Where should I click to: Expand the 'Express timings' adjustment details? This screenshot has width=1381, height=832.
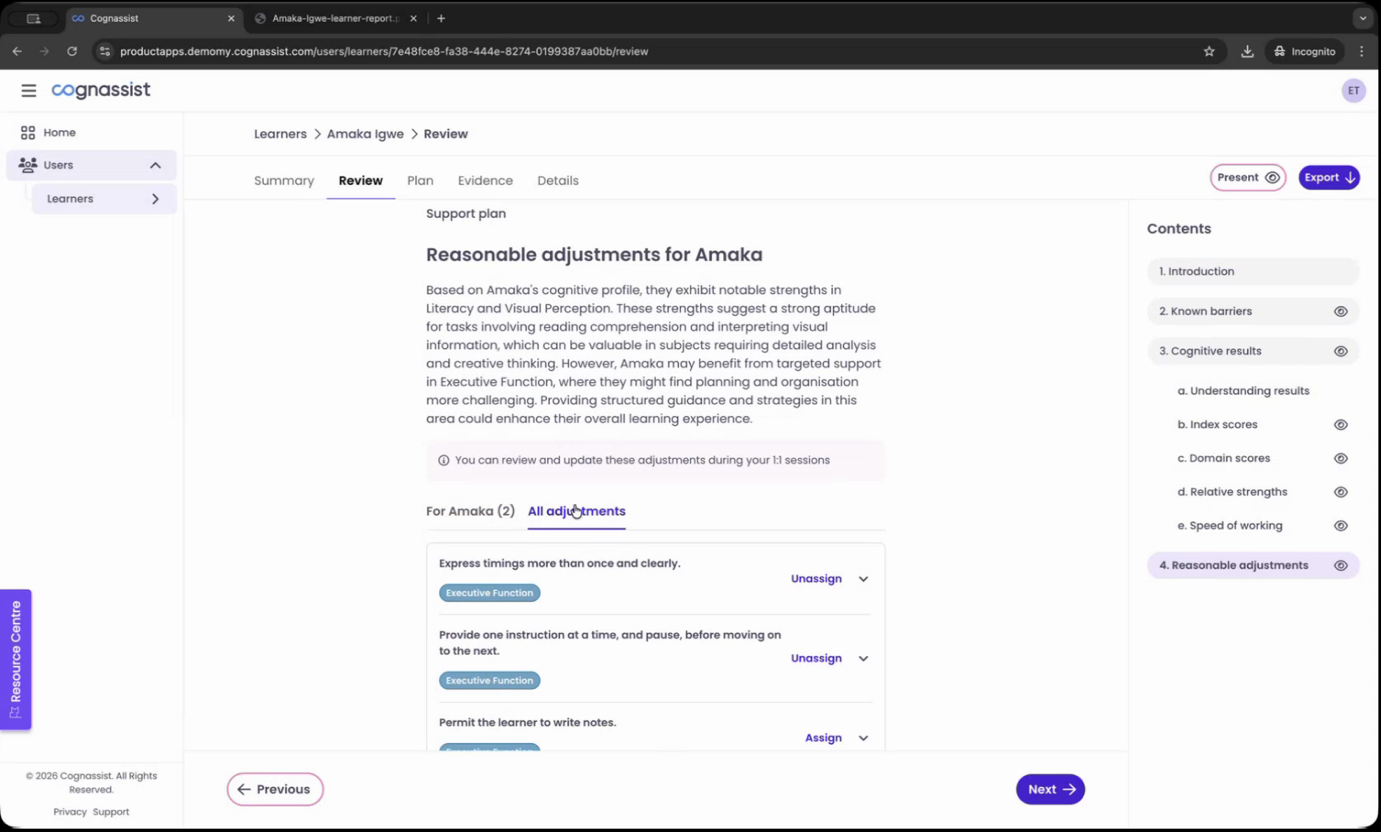863,579
